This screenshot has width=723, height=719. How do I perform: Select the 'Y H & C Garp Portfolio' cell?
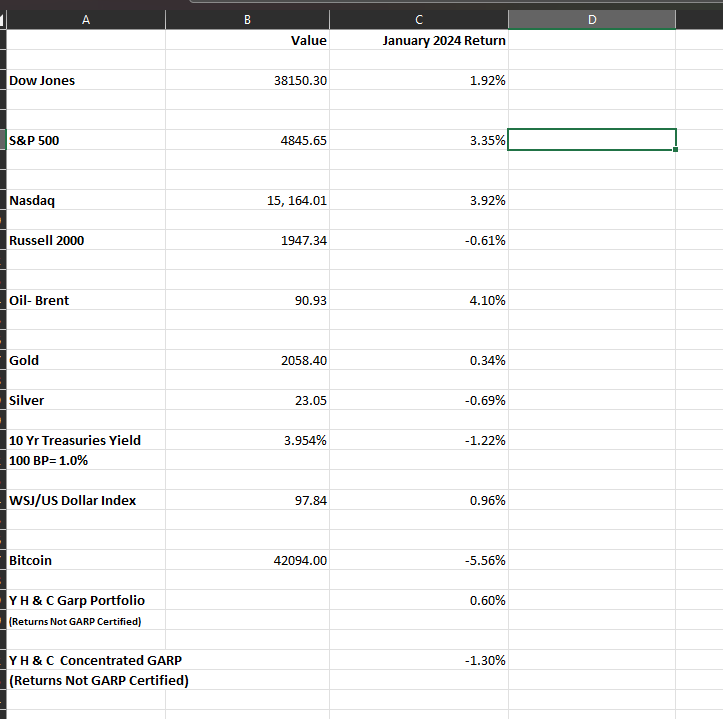pyautogui.click(x=86, y=600)
